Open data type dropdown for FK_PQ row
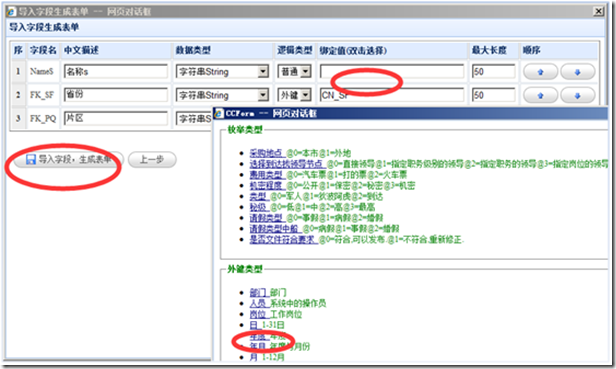The image size is (616, 369). (x=194, y=118)
